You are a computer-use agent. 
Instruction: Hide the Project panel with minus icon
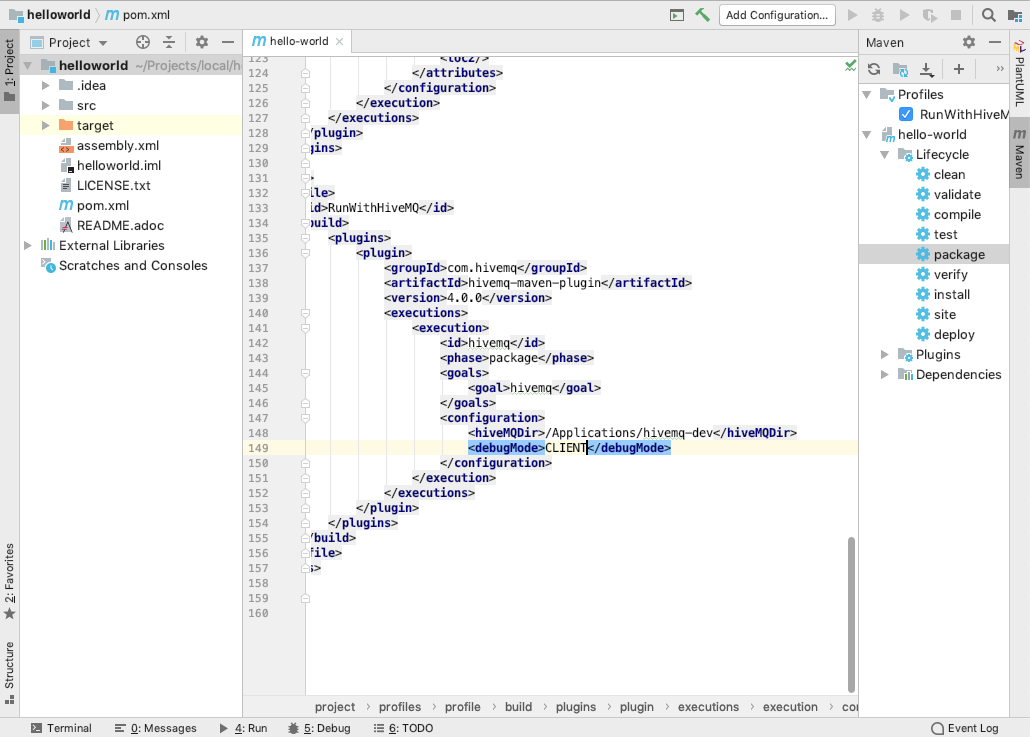pyautogui.click(x=228, y=43)
